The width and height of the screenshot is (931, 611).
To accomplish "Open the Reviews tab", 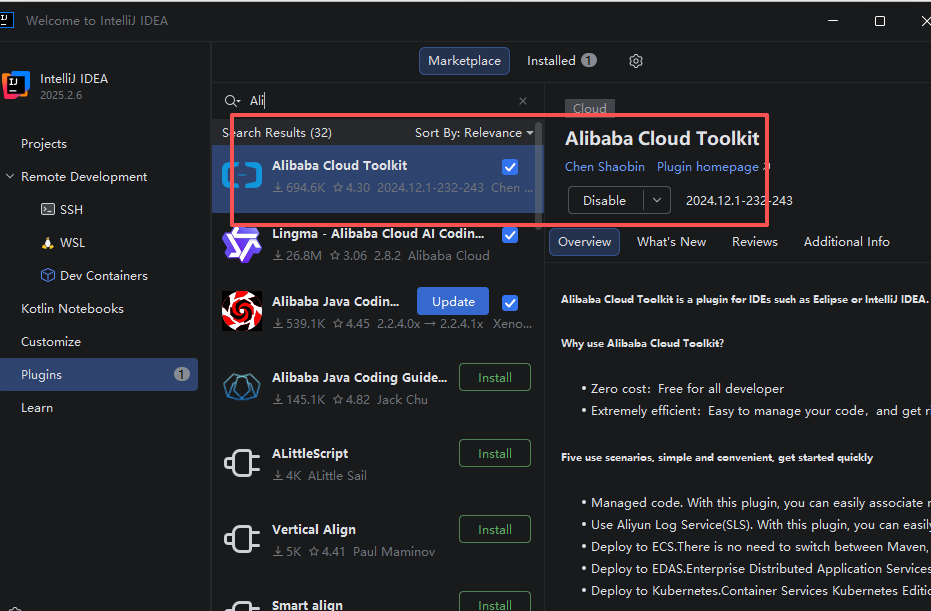I will point(755,242).
